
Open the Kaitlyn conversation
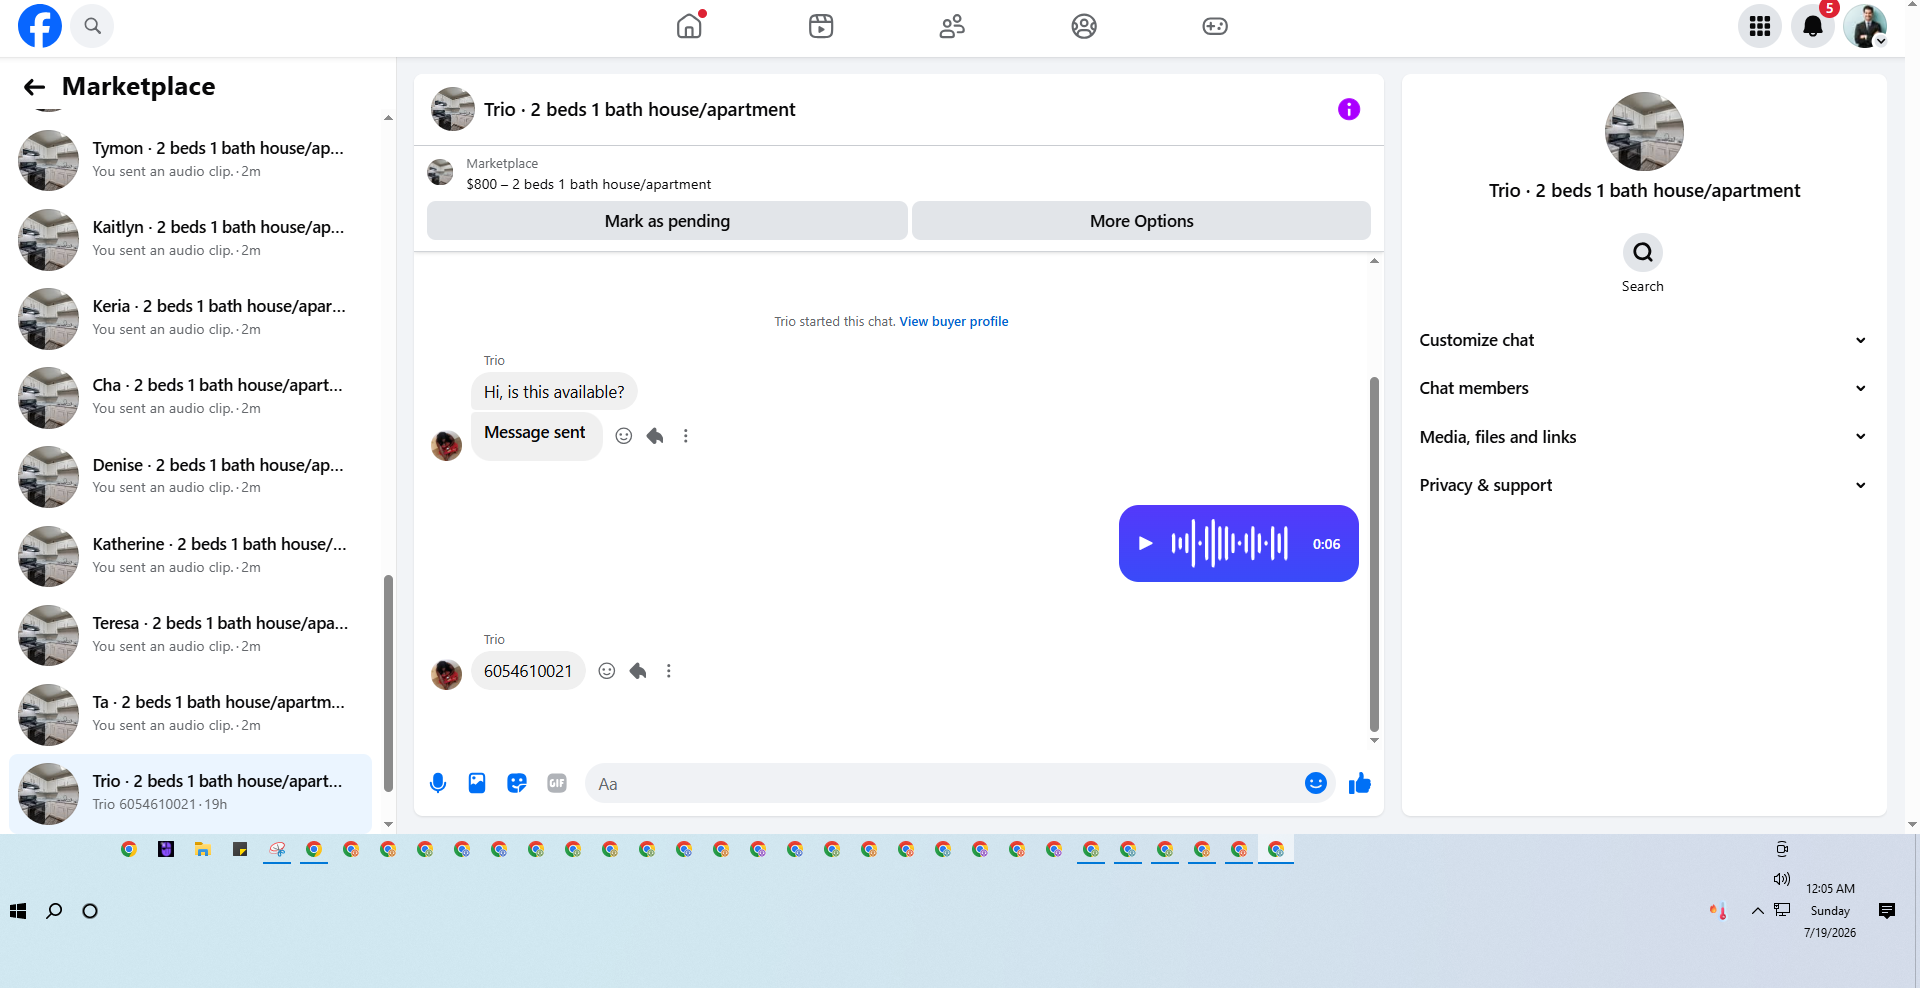tap(190, 239)
